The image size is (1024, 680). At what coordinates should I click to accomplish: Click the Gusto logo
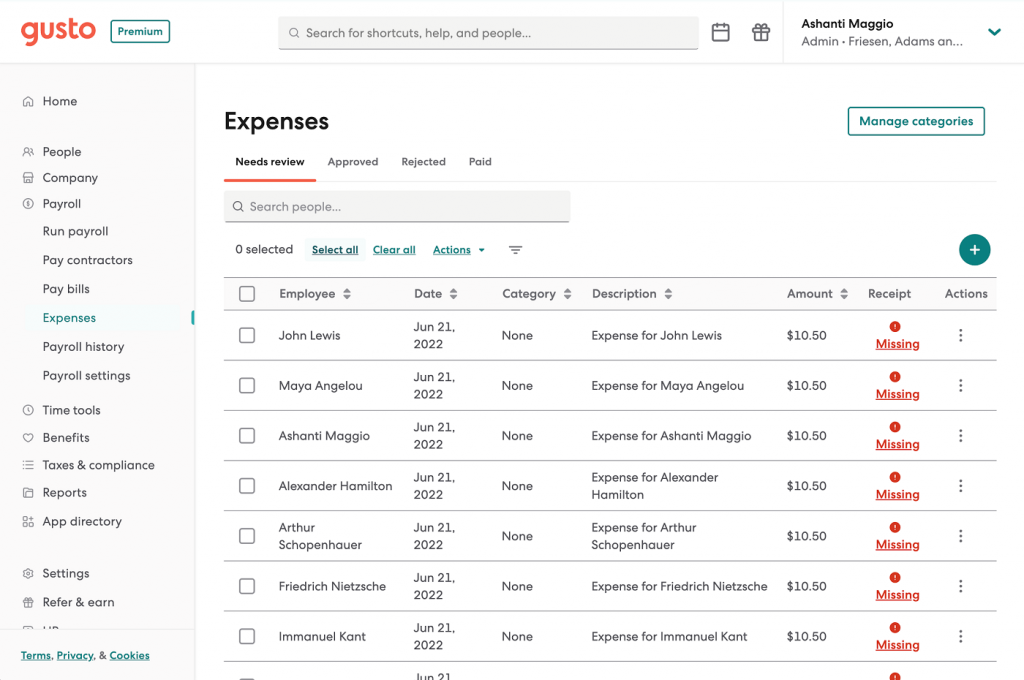coord(58,31)
